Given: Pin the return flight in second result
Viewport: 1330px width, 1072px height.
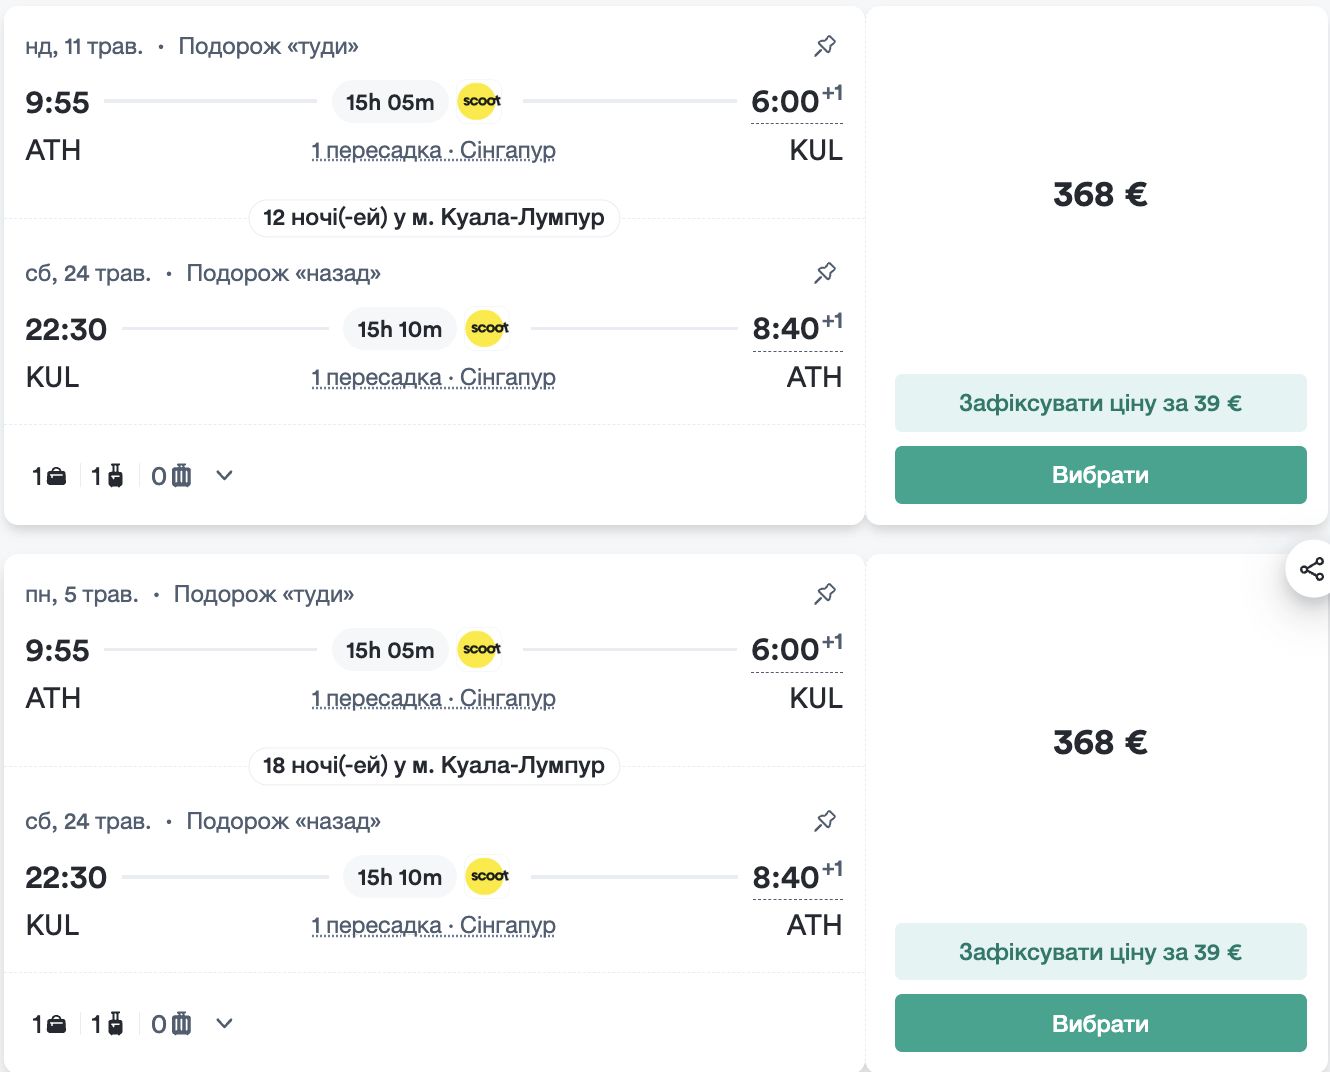Looking at the screenshot, I should tap(825, 821).
